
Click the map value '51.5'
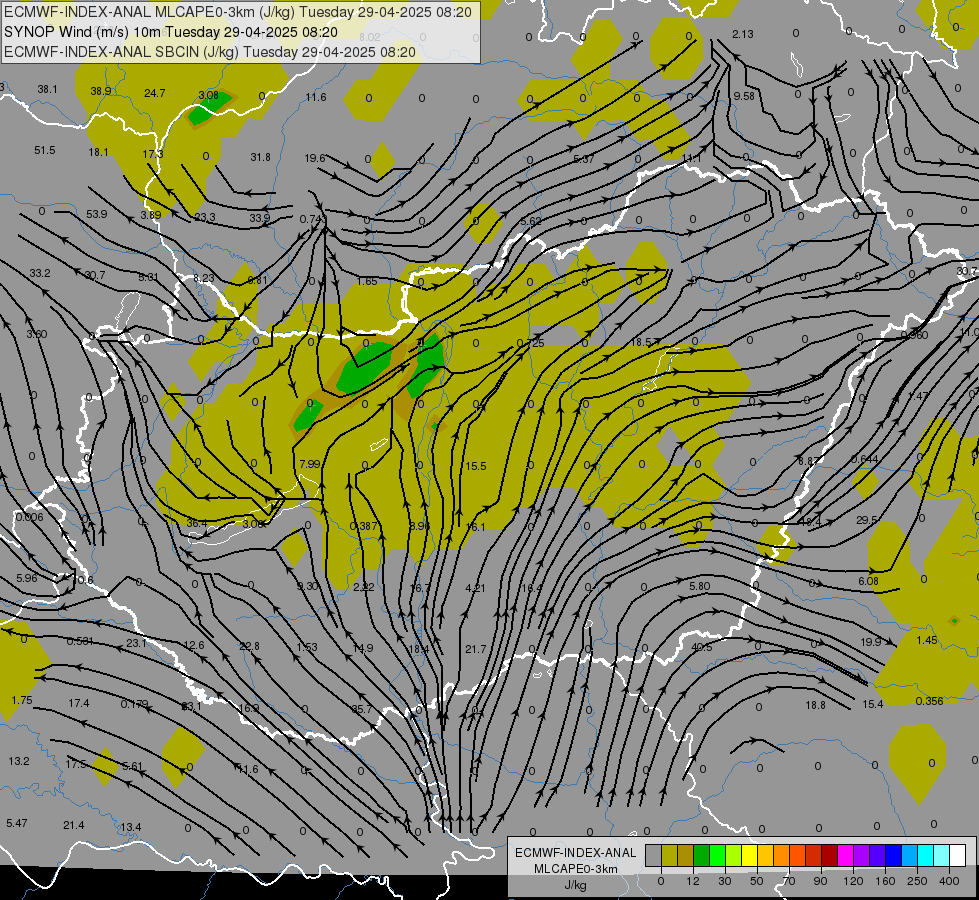(45, 150)
